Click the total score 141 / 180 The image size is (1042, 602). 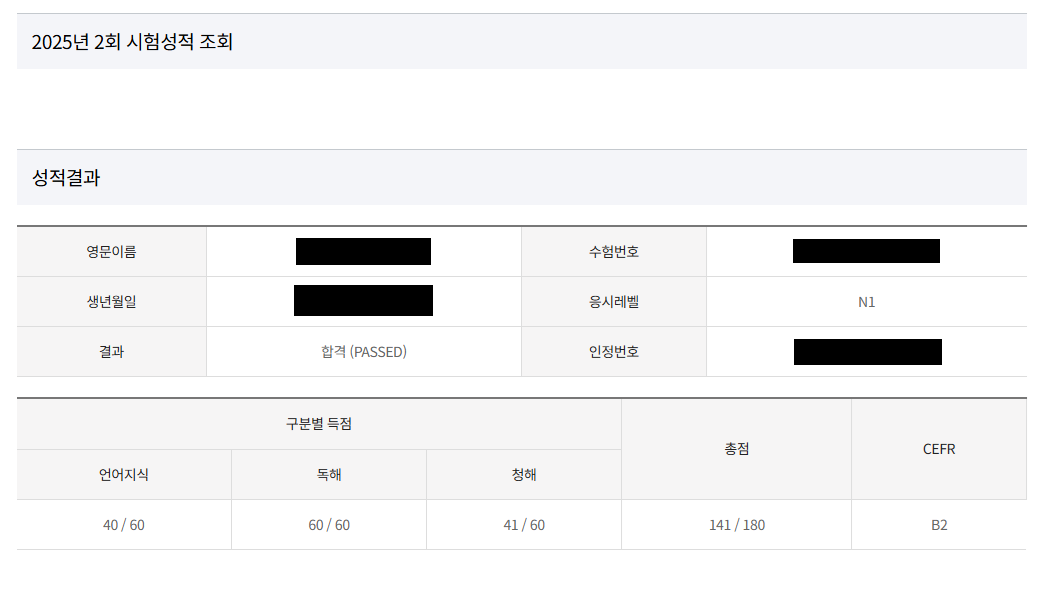(737, 525)
